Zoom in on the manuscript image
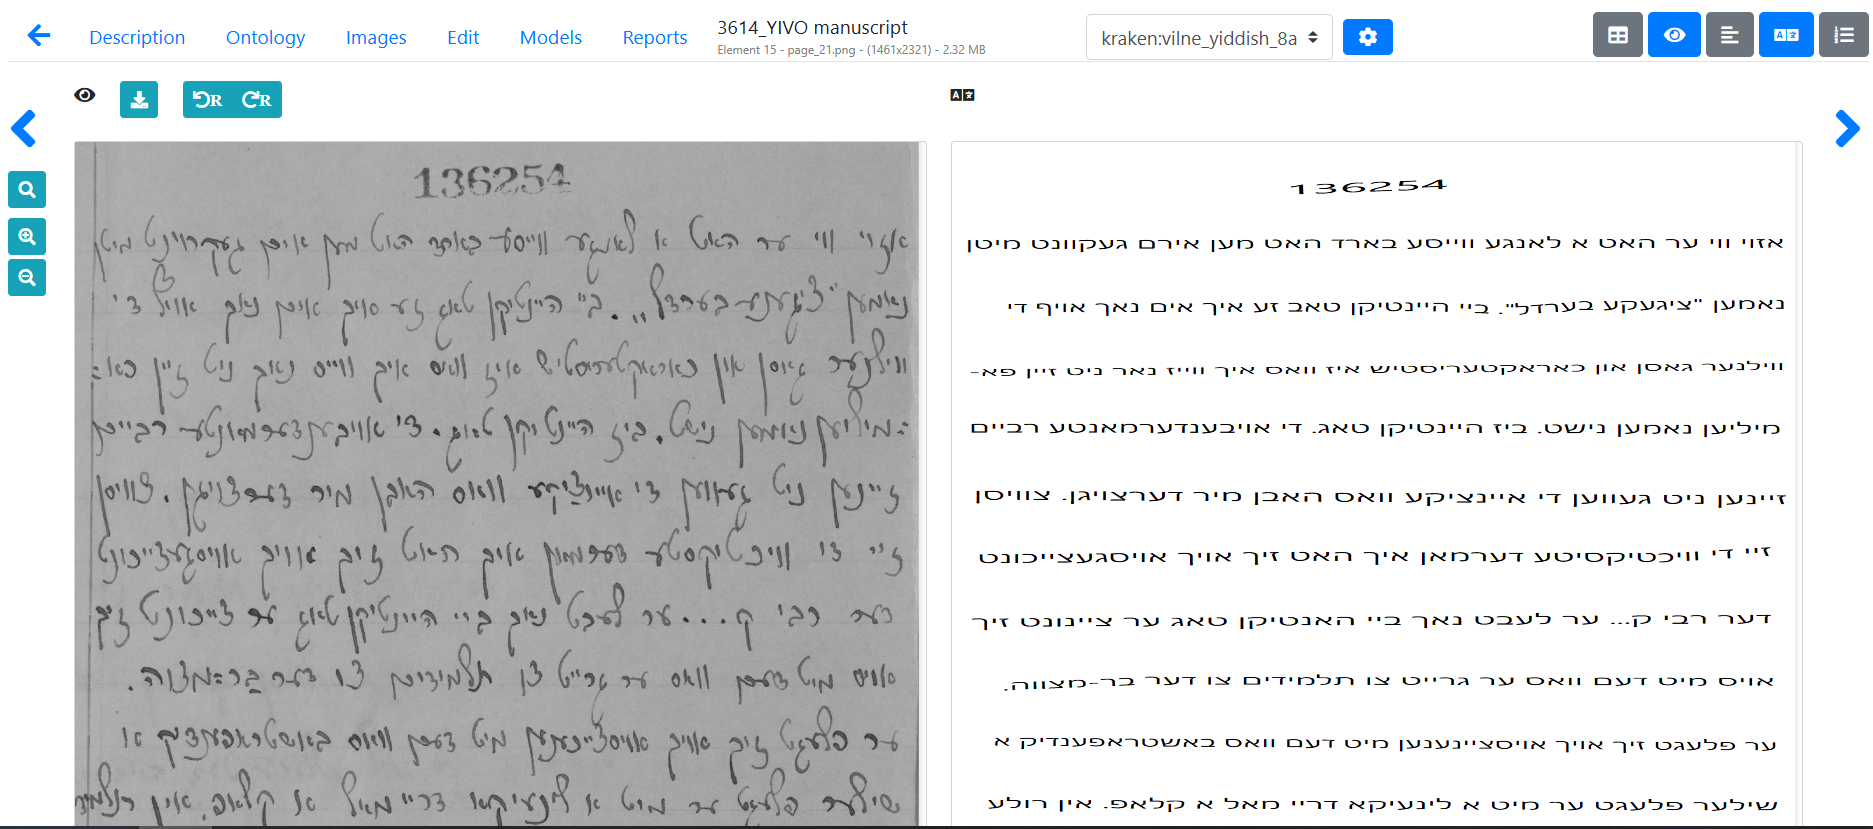Viewport: 1873px width, 829px height. coord(27,237)
